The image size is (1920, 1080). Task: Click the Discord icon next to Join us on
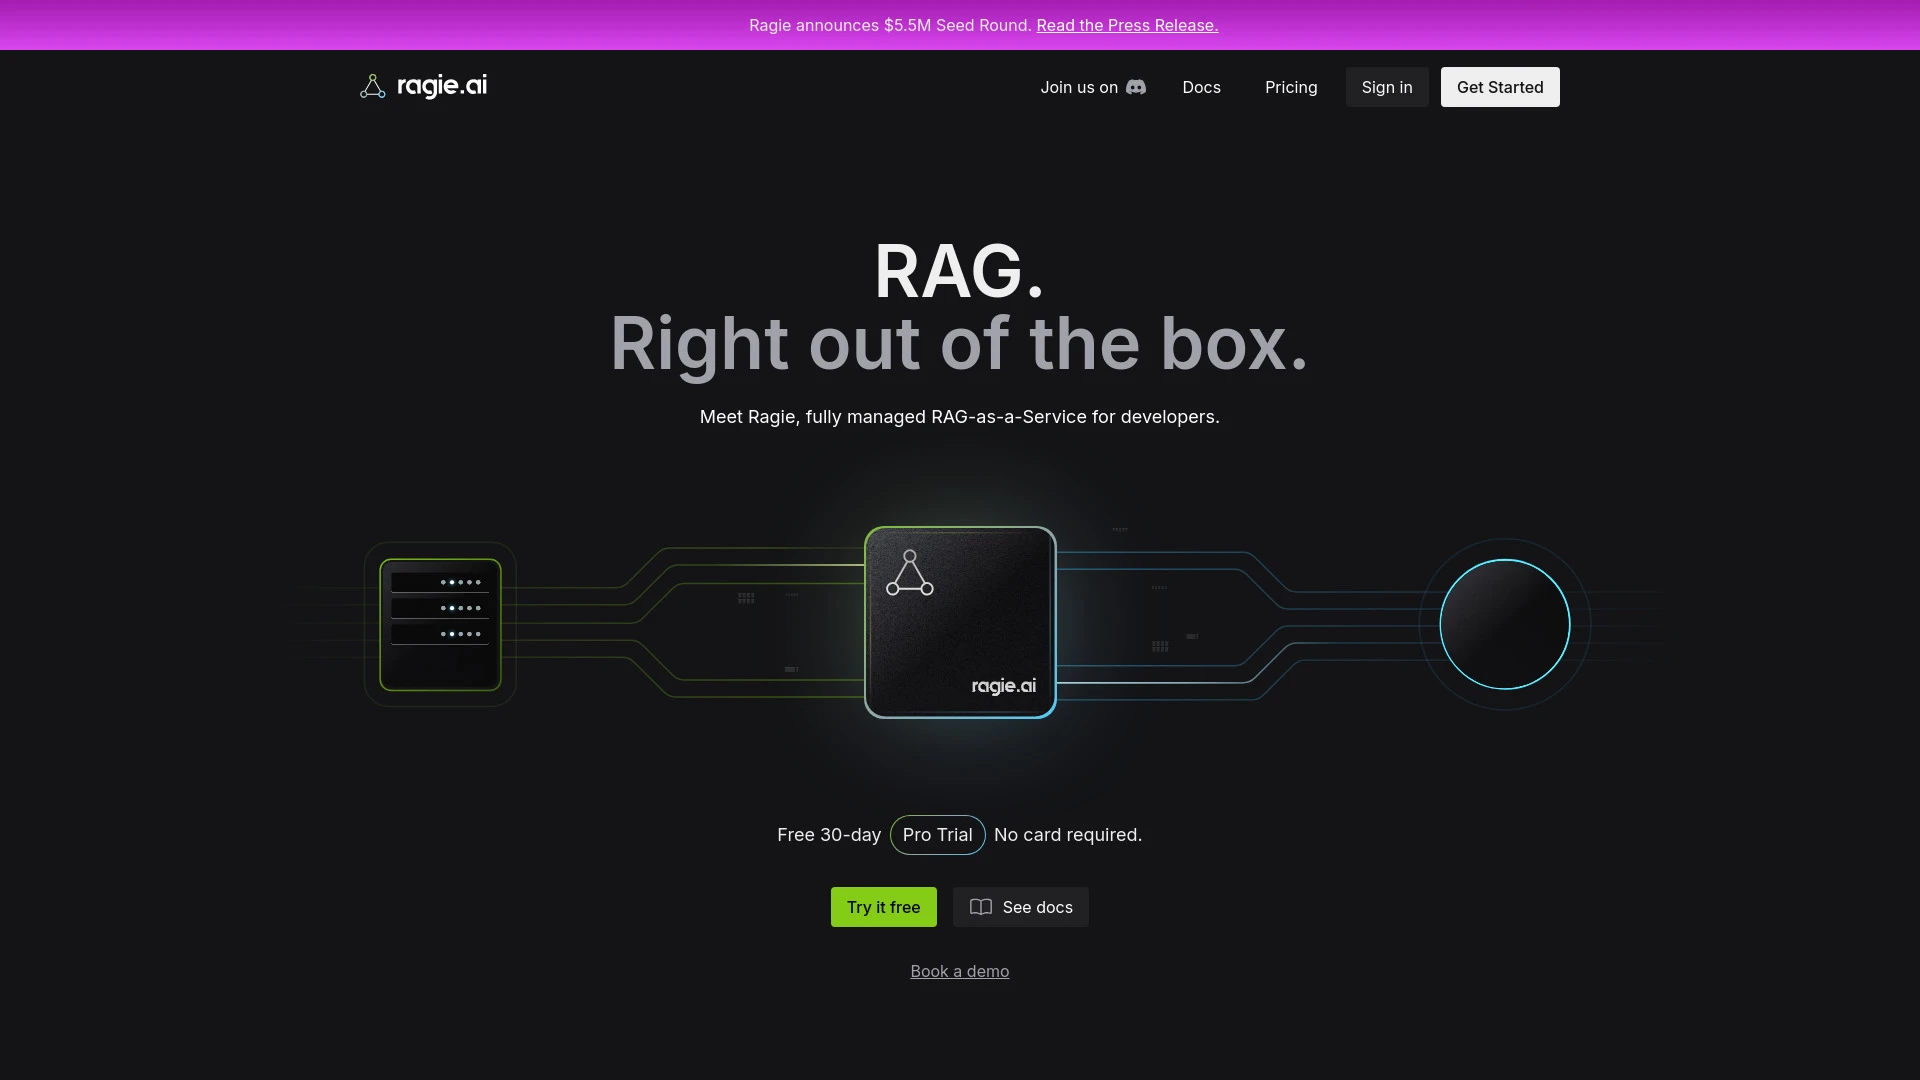tap(1137, 87)
